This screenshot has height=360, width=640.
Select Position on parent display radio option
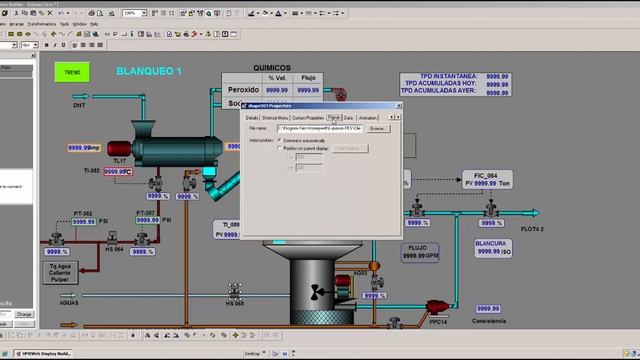point(280,149)
